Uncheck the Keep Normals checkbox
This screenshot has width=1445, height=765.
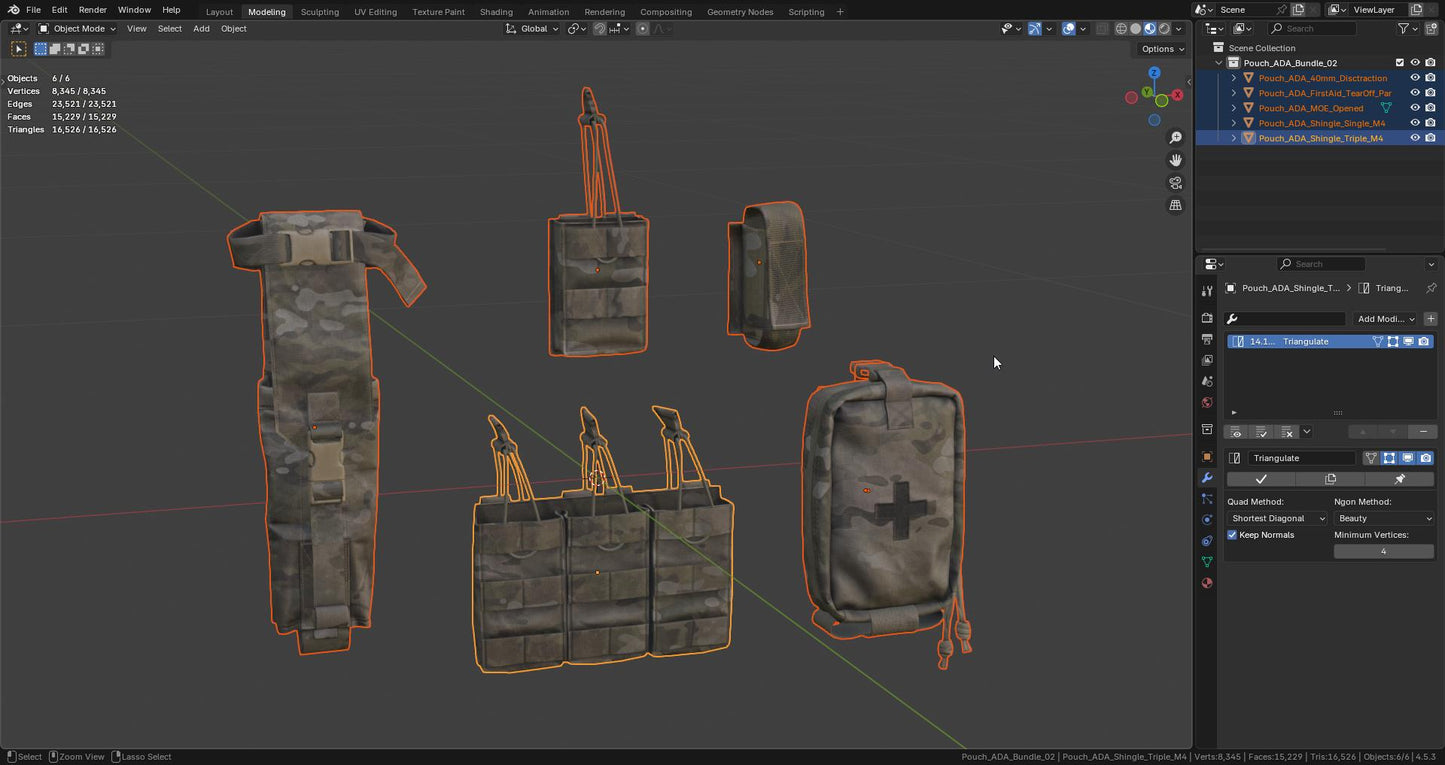coord(1233,535)
